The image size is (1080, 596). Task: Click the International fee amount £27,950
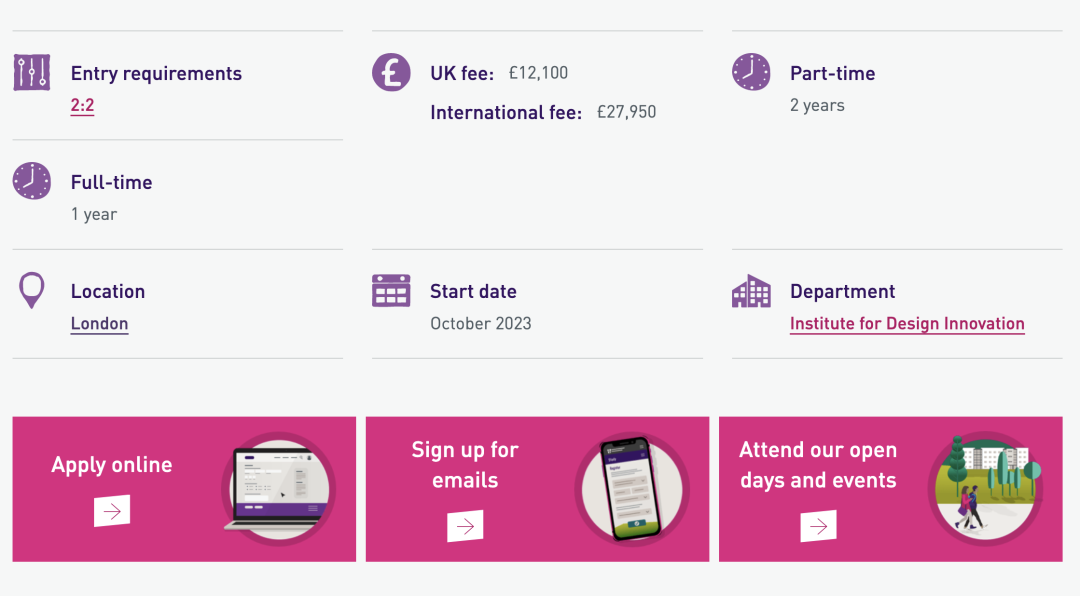(x=626, y=112)
